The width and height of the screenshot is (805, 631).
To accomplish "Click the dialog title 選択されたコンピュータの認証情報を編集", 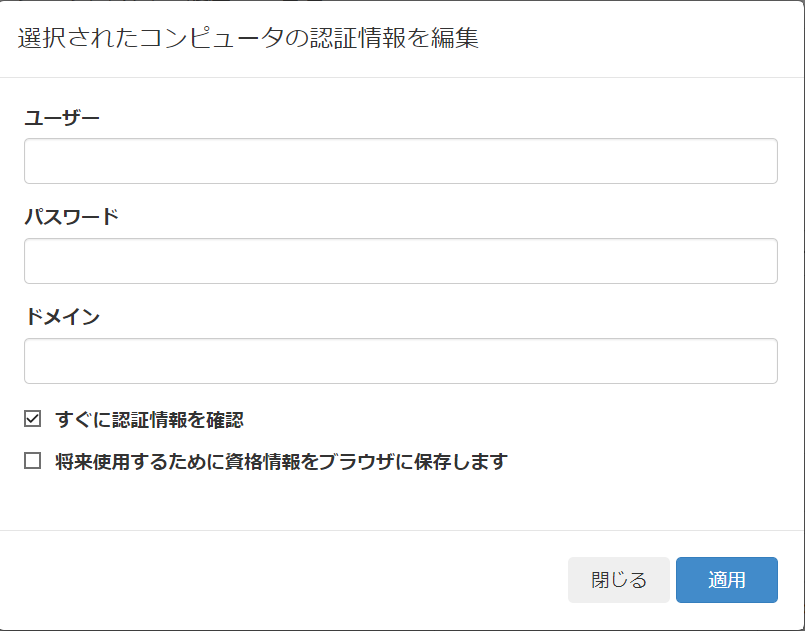I will 248,39.
